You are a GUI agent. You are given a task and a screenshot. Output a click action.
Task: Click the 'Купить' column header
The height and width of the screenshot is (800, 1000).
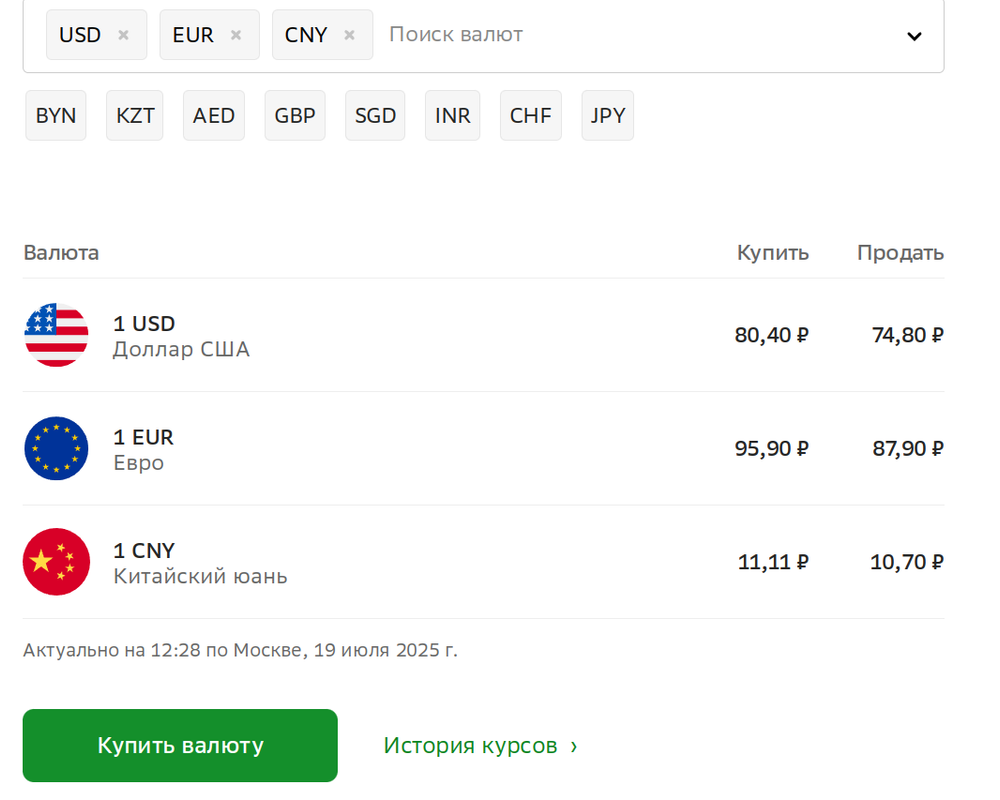tap(772, 253)
